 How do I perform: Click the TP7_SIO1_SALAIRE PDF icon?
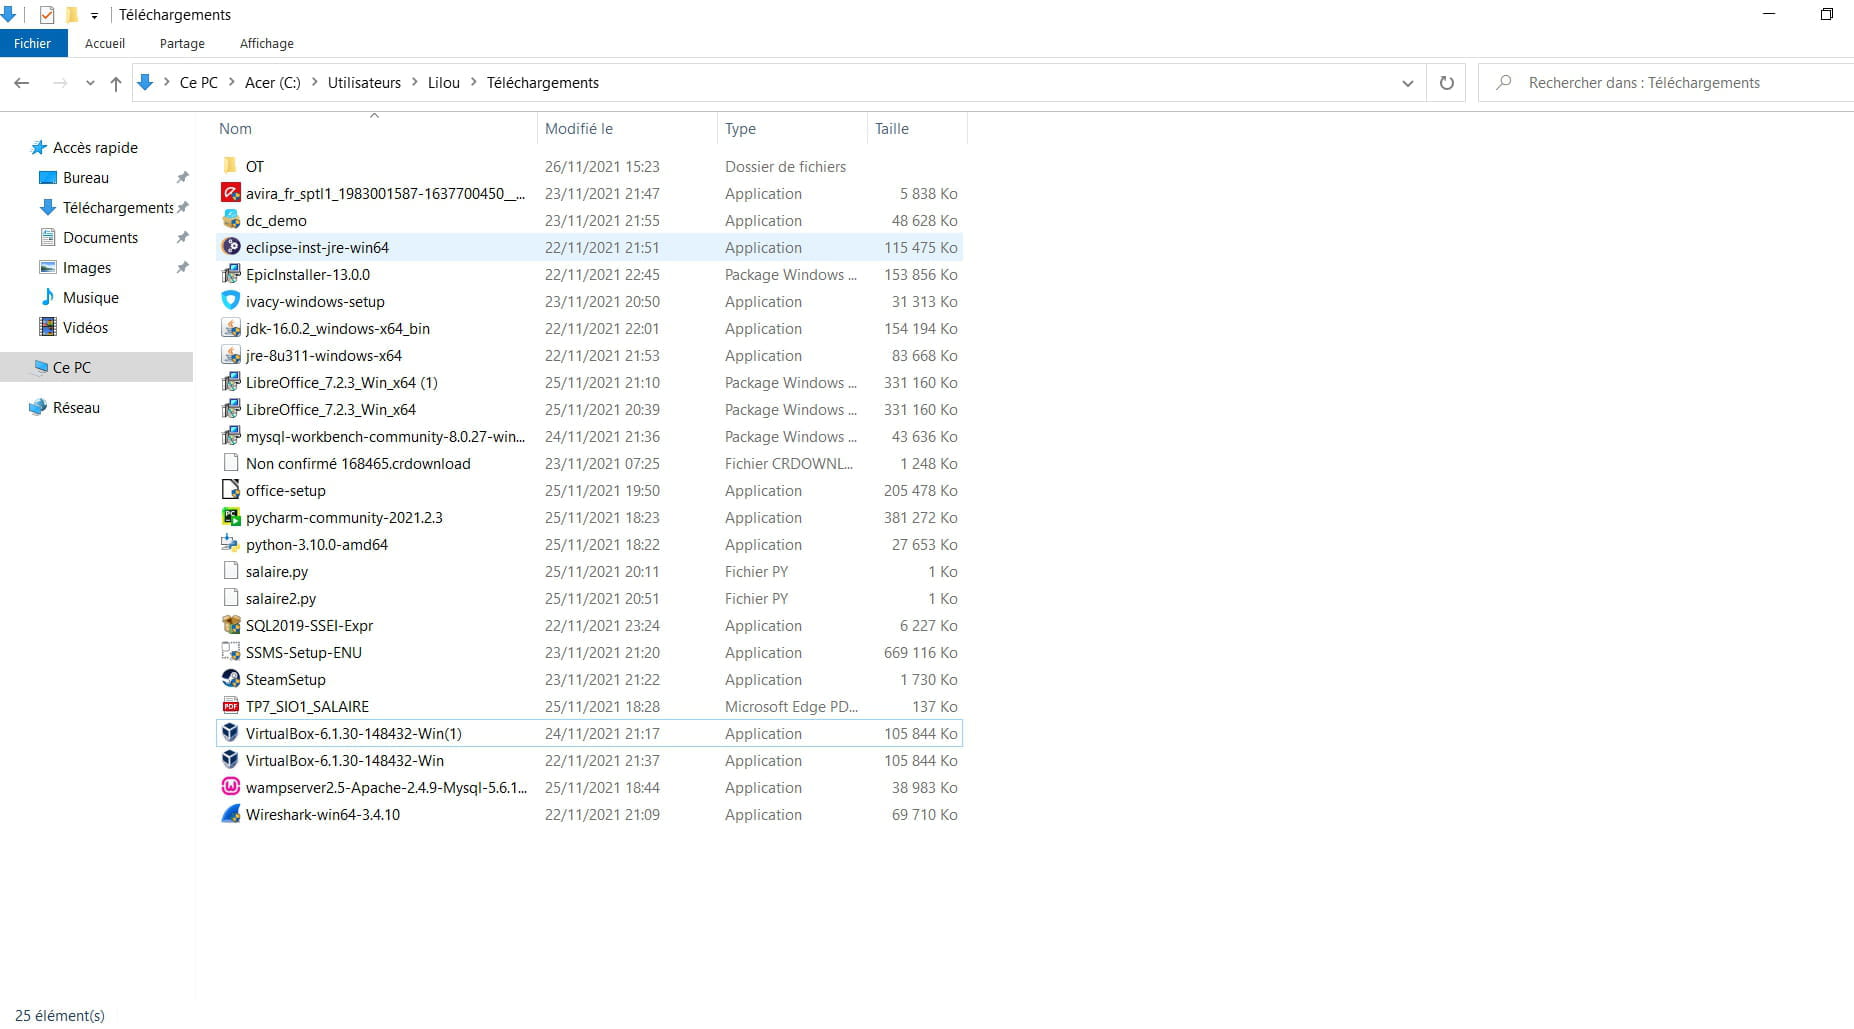point(231,706)
